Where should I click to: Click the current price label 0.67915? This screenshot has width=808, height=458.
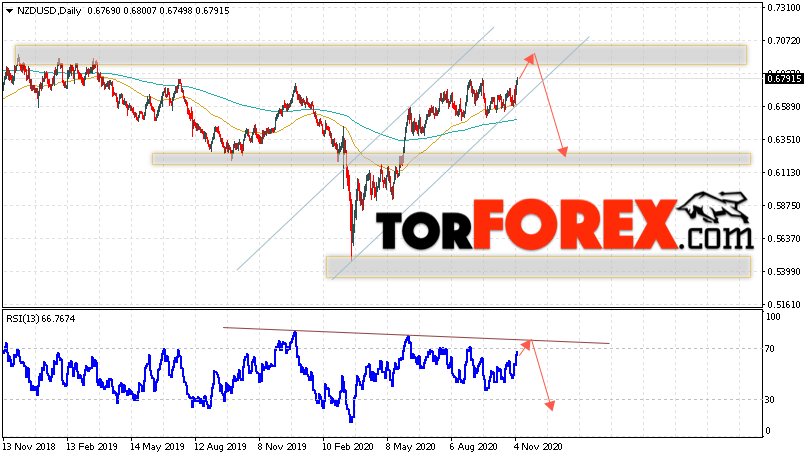(x=784, y=79)
